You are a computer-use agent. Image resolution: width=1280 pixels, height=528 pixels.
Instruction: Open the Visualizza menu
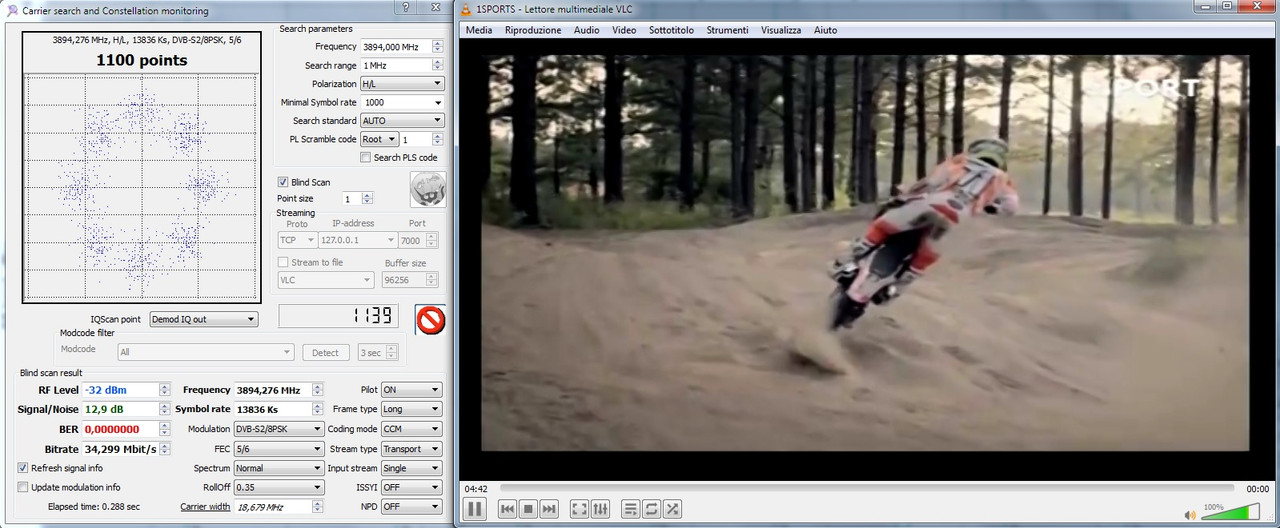(781, 30)
